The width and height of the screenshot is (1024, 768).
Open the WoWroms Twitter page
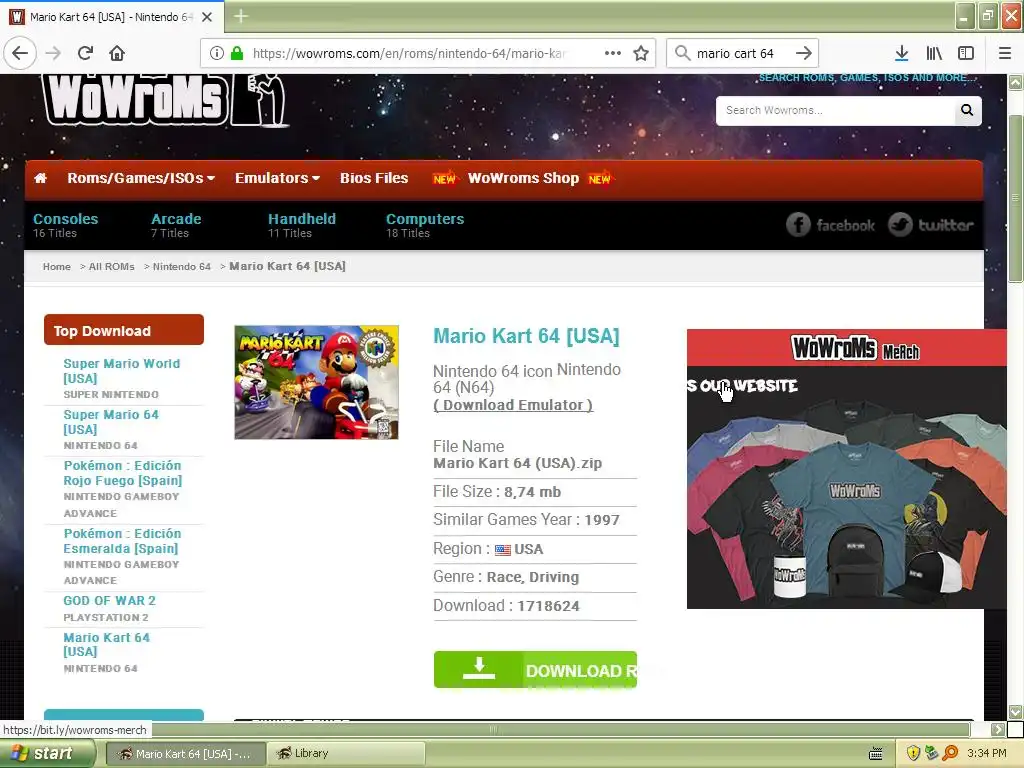pyautogui.click(x=931, y=225)
